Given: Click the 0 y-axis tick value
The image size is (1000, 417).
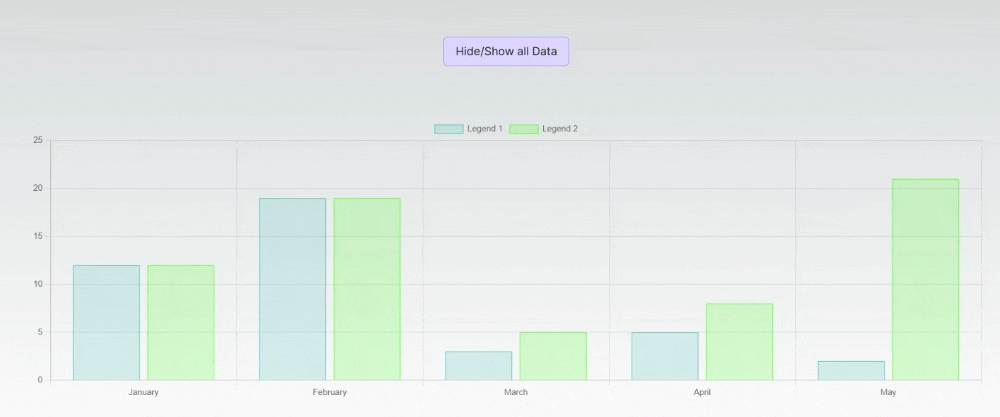Looking at the screenshot, I should tap(40, 380).
